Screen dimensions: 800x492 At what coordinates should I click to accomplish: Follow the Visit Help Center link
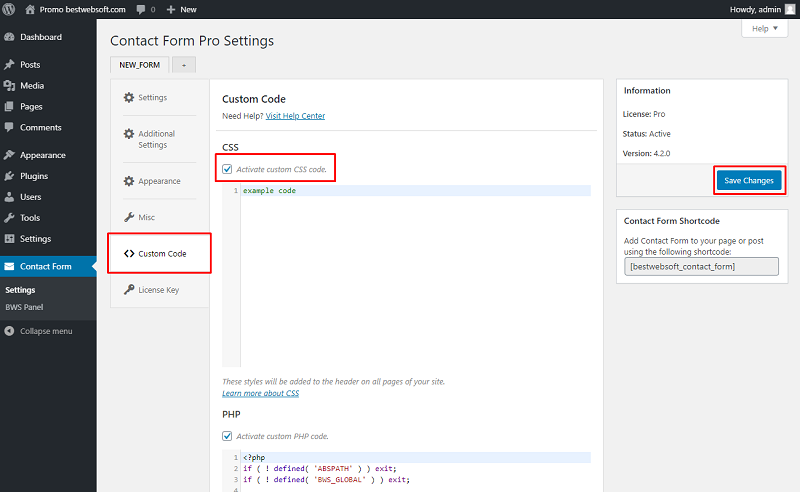295,116
